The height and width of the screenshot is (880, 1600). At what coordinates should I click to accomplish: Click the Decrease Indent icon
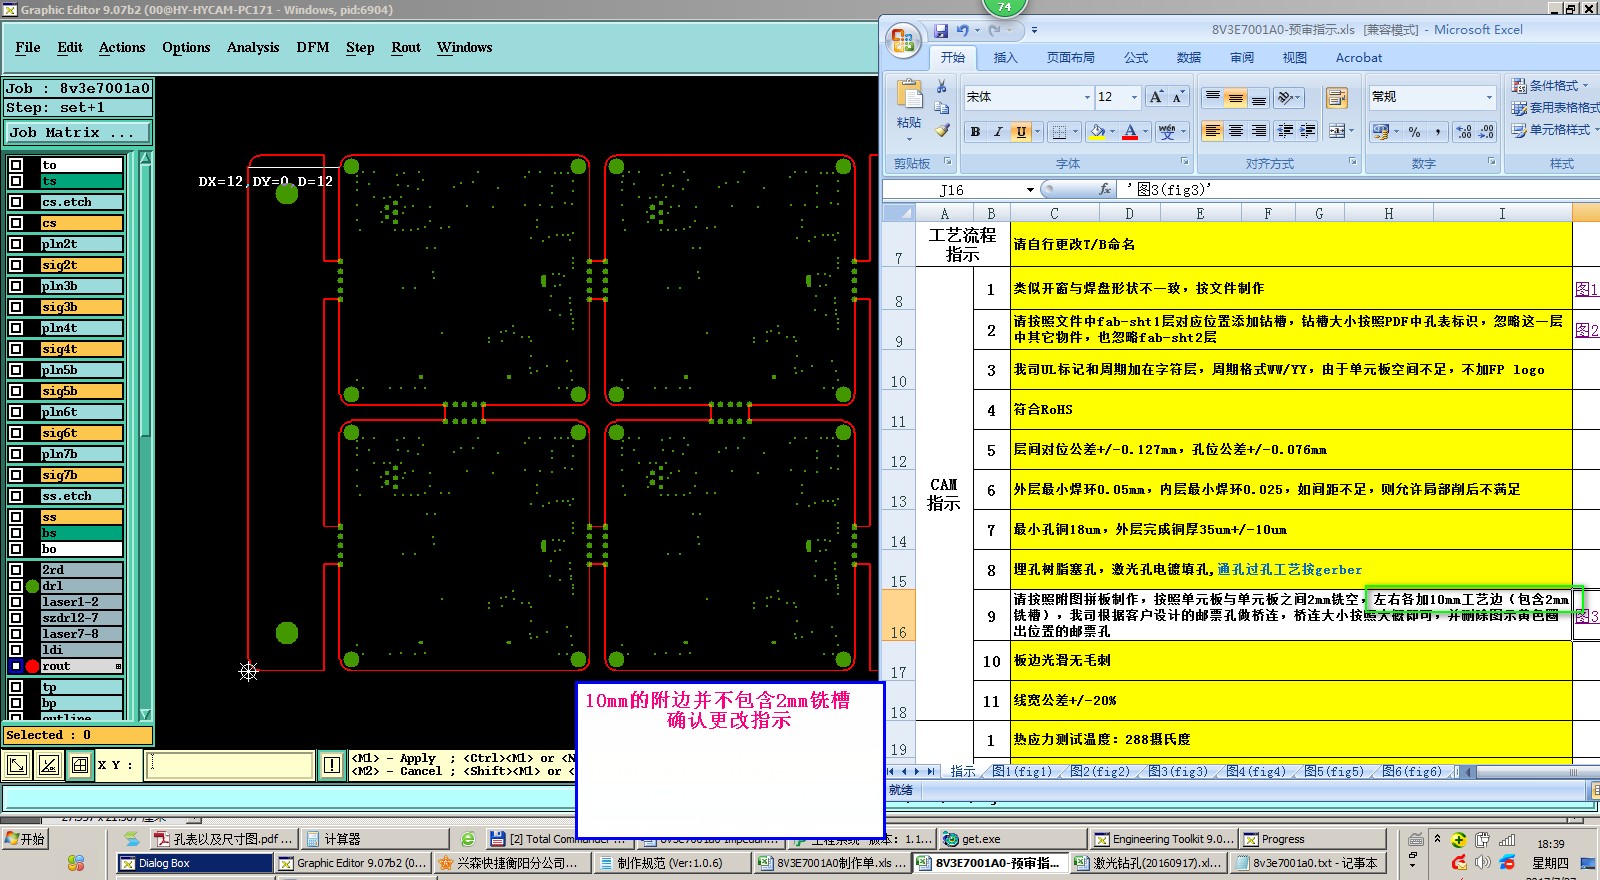point(1285,131)
